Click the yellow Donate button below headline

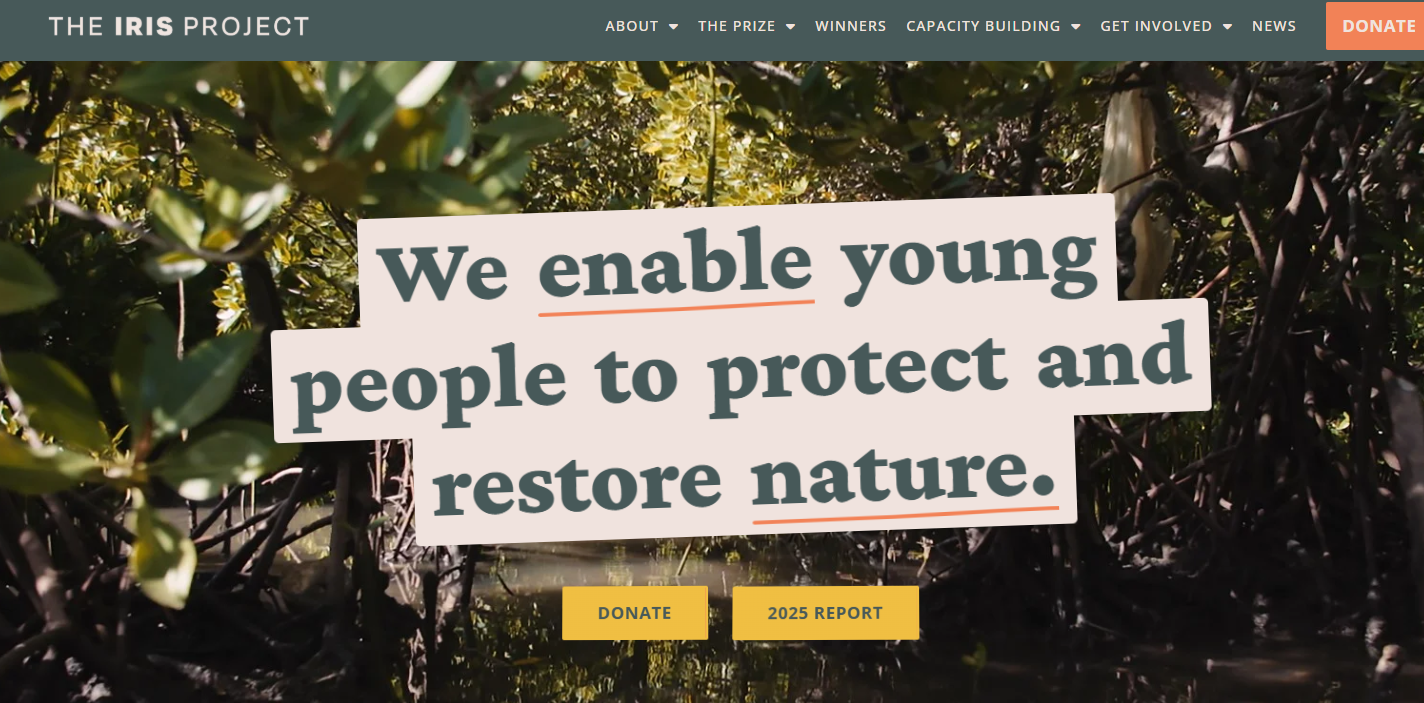(635, 613)
